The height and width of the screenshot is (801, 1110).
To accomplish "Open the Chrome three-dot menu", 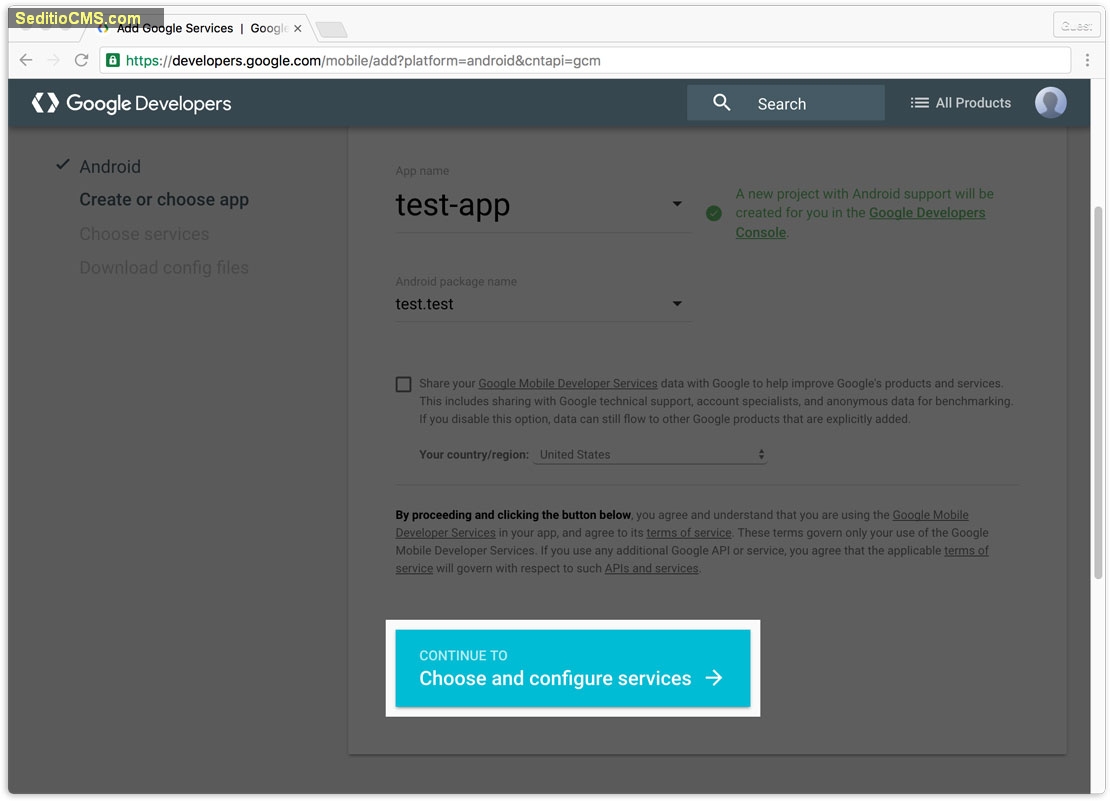I will tap(1087, 60).
